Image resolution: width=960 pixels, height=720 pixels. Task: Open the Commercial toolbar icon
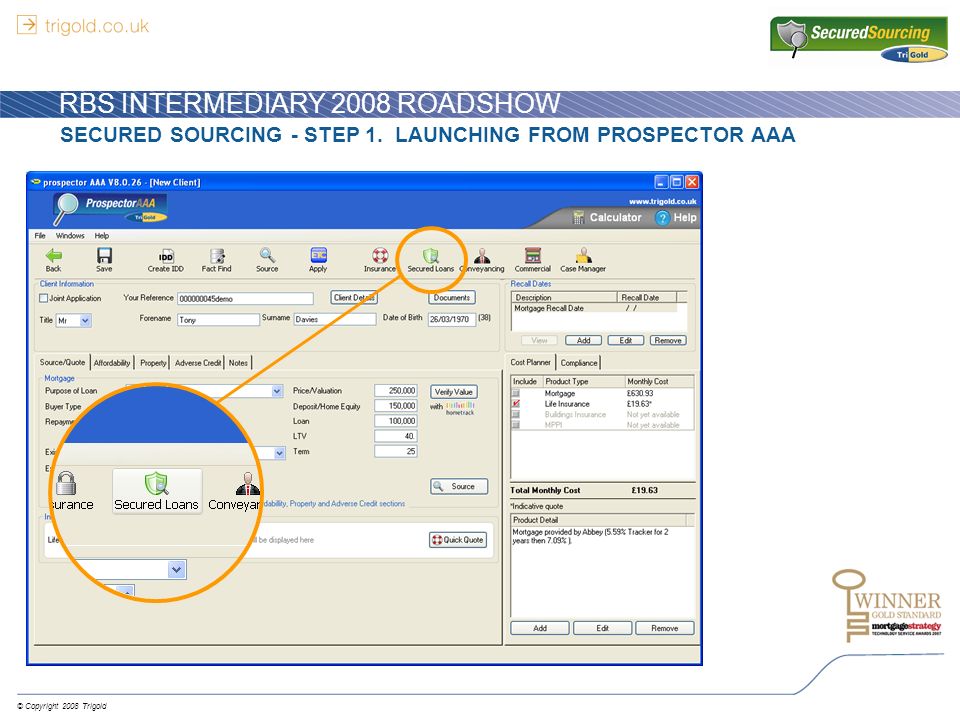[x=533, y=255]
